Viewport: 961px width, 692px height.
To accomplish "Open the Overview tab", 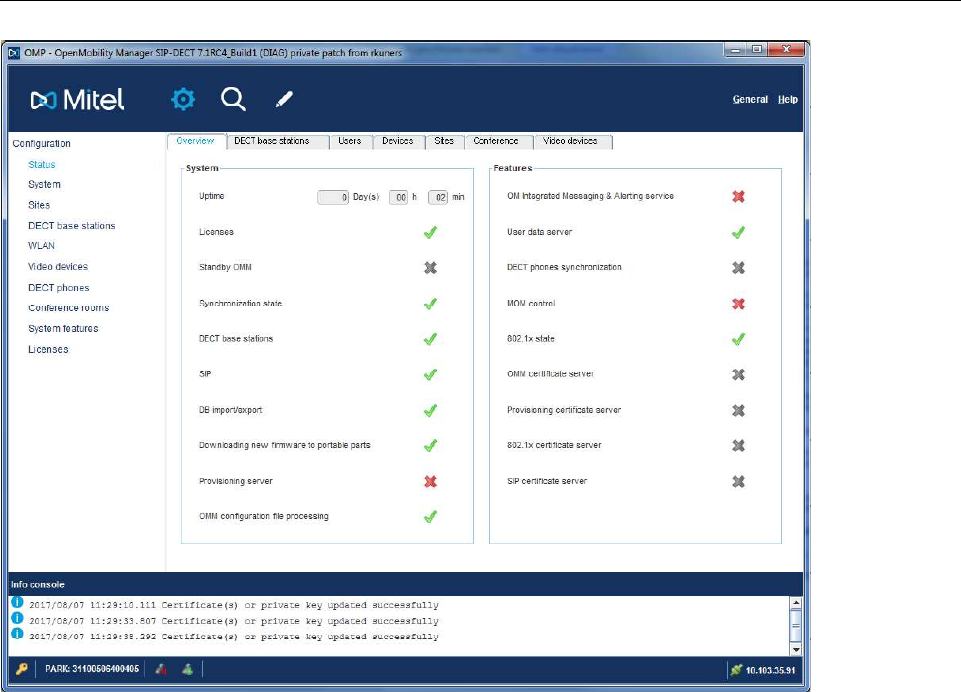I will 196,141.
